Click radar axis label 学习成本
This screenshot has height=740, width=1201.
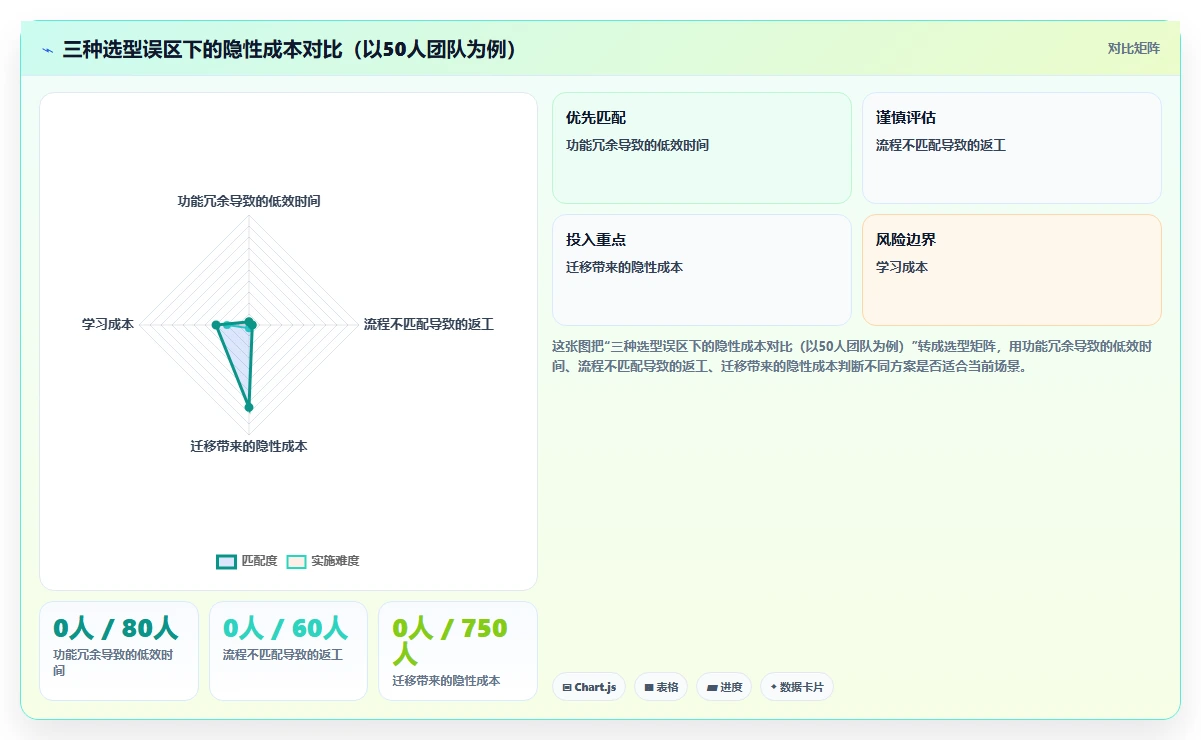[x=108, y=324]
